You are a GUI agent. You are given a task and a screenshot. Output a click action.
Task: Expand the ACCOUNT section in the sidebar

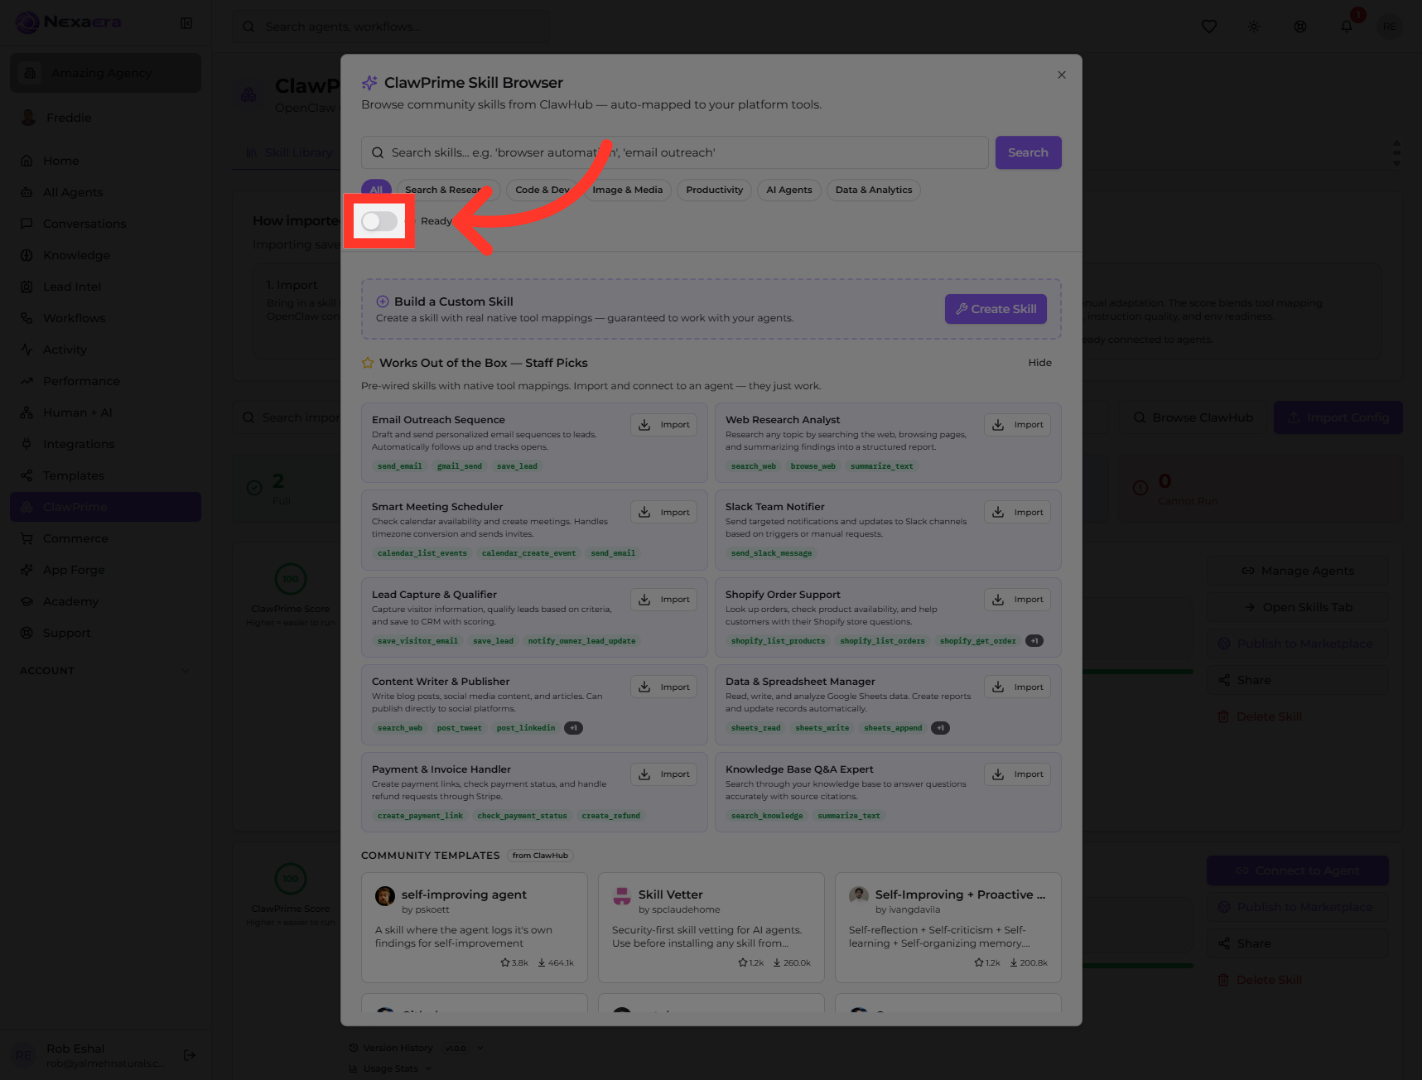(x=105, y=671)
